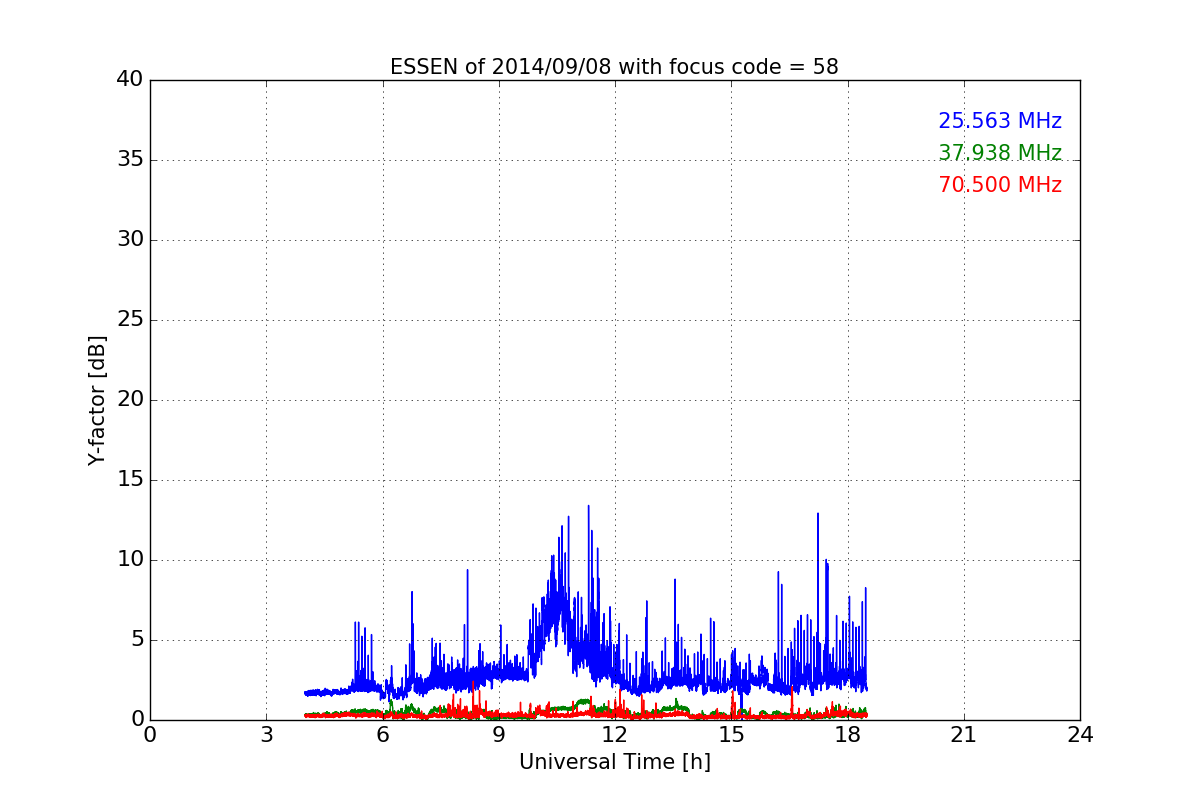The width and height of the screenshot is (1200, 800).
Task: Select the 25.563 MHz legend label
Action: (1000, 121)
